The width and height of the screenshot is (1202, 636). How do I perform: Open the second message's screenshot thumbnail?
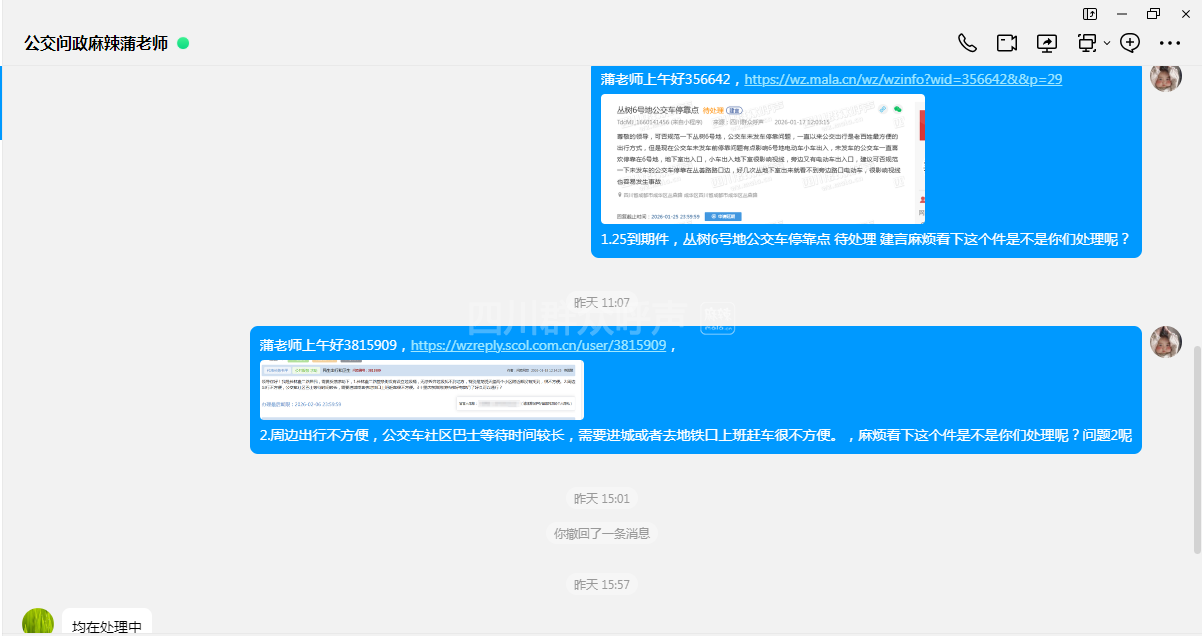[421, 389]
